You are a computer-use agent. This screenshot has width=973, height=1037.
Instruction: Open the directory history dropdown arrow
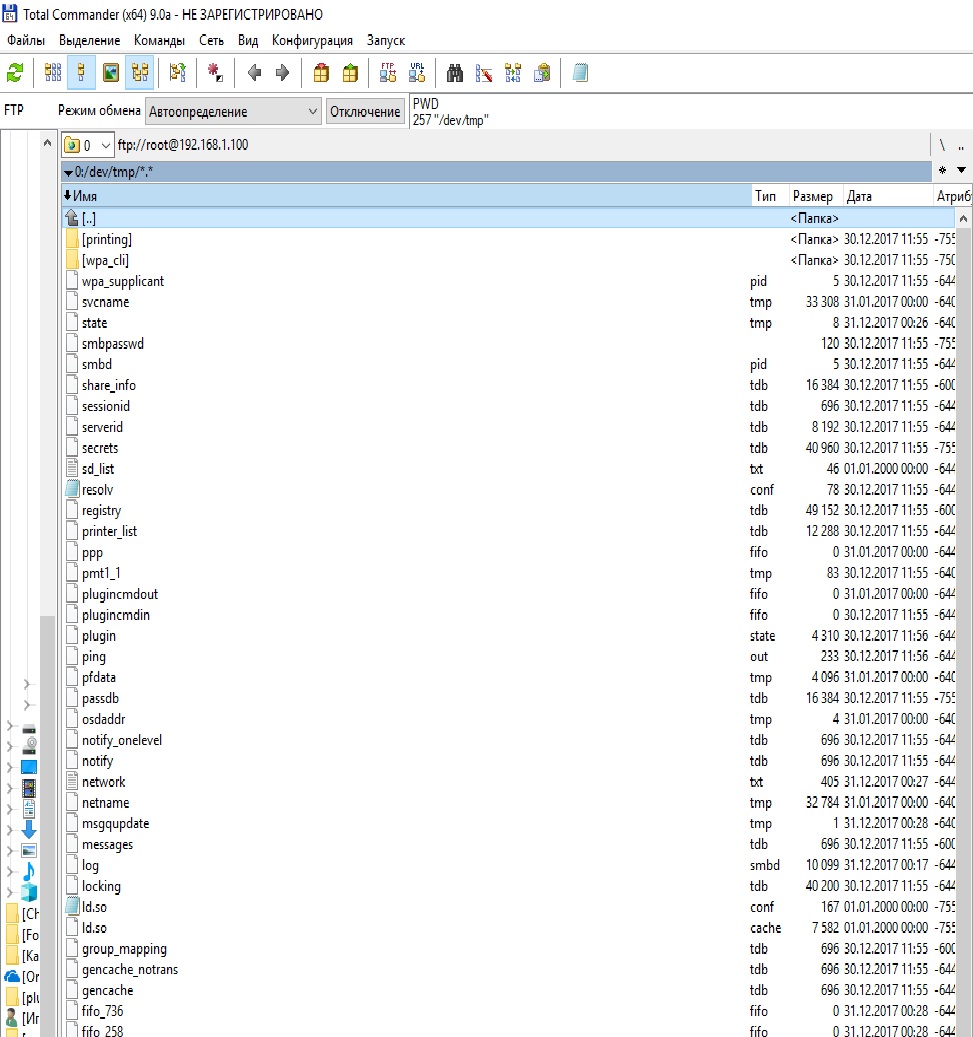point(961,171)
